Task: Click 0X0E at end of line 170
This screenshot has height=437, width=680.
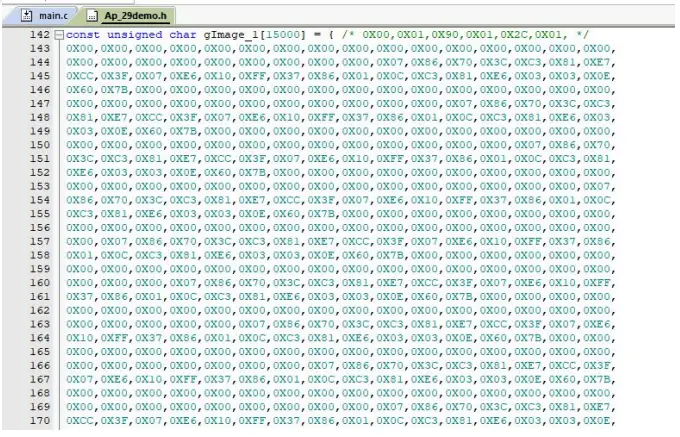Action: pyautogui.click(x=597, y=421)
